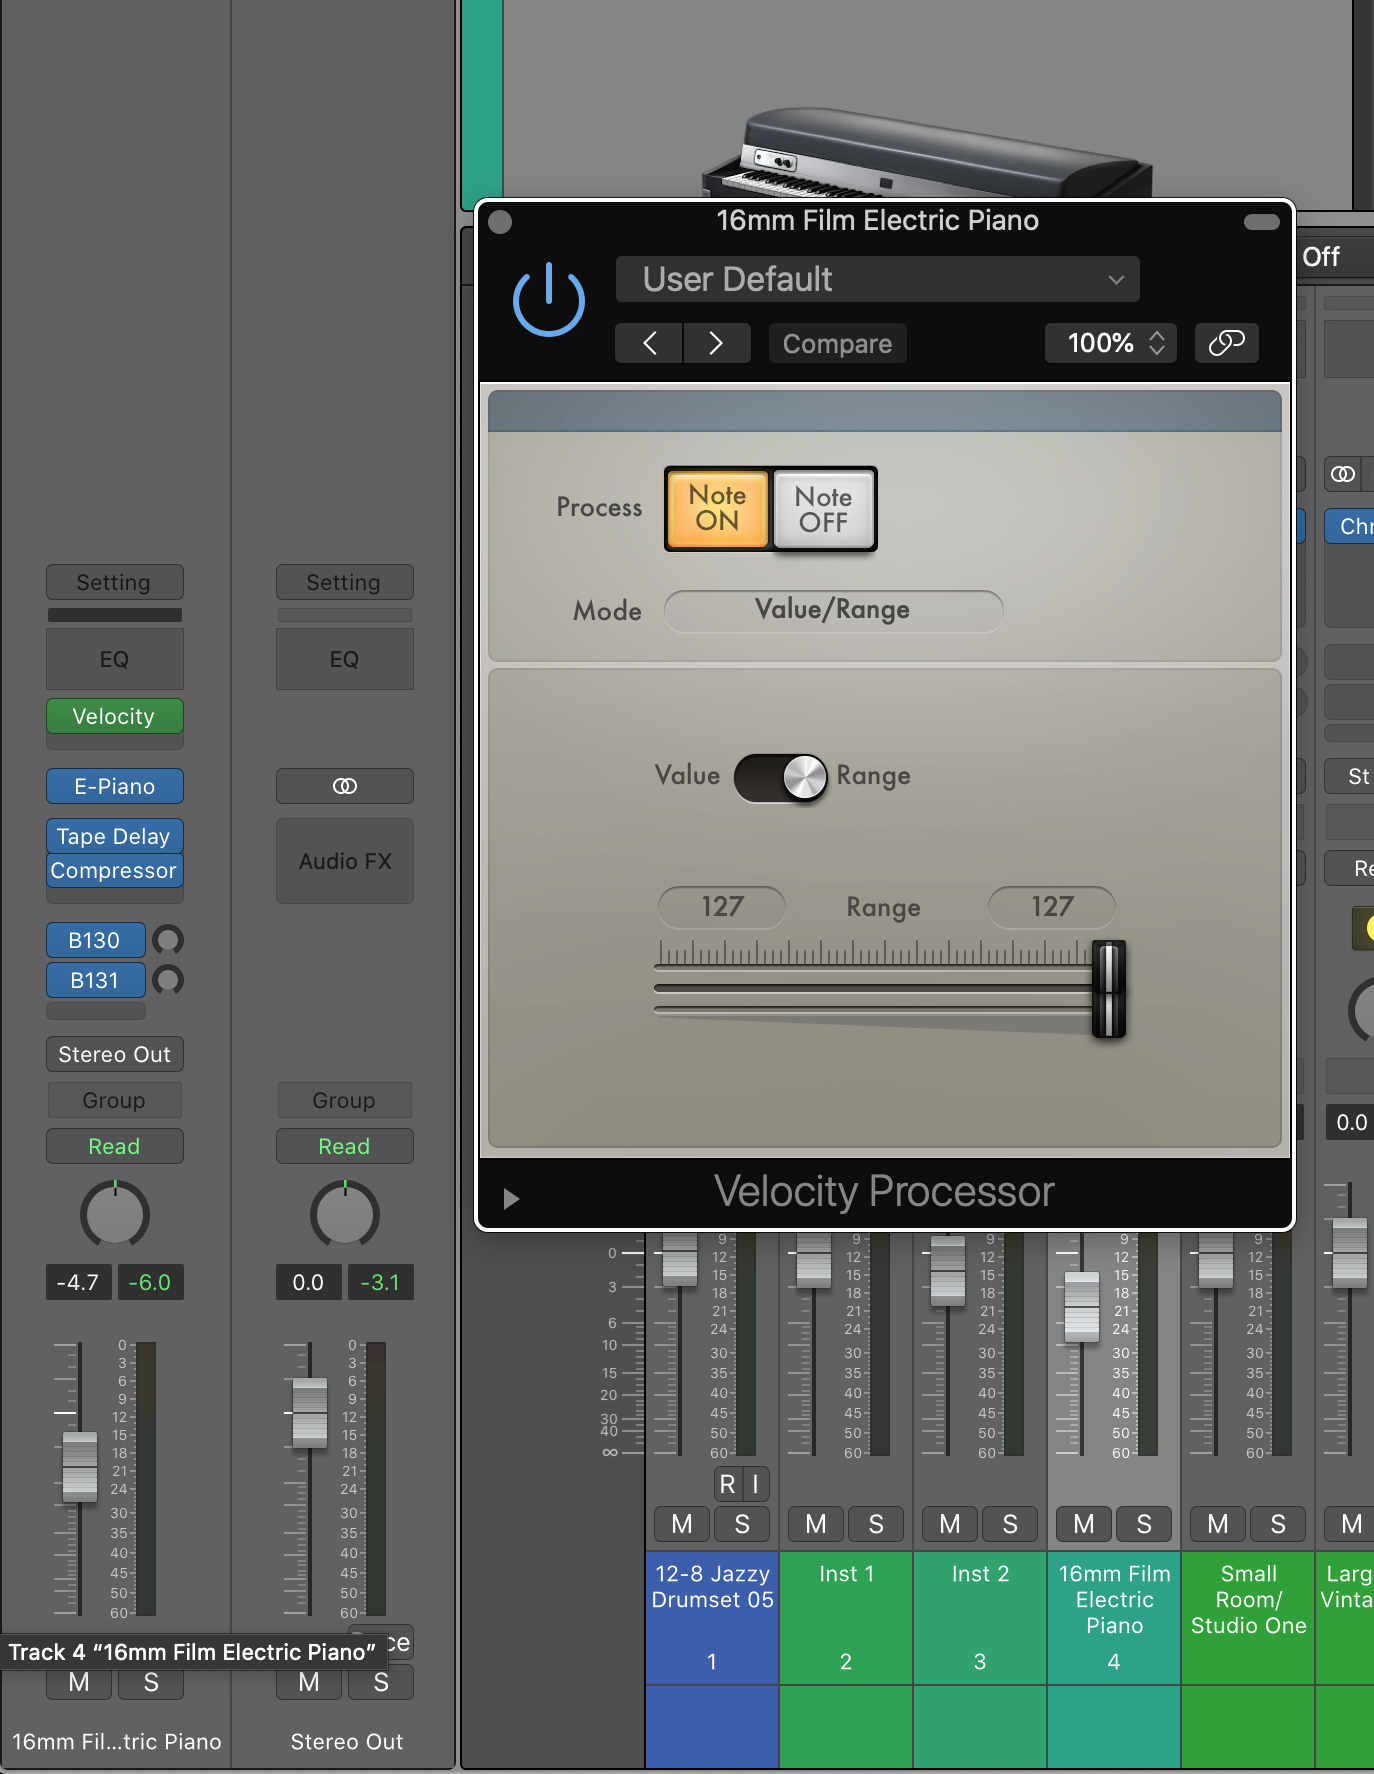Click Read automation on the piano channel strip
The height and width of the screenshot is (1774, 1374).
[x=114, y=1146]
